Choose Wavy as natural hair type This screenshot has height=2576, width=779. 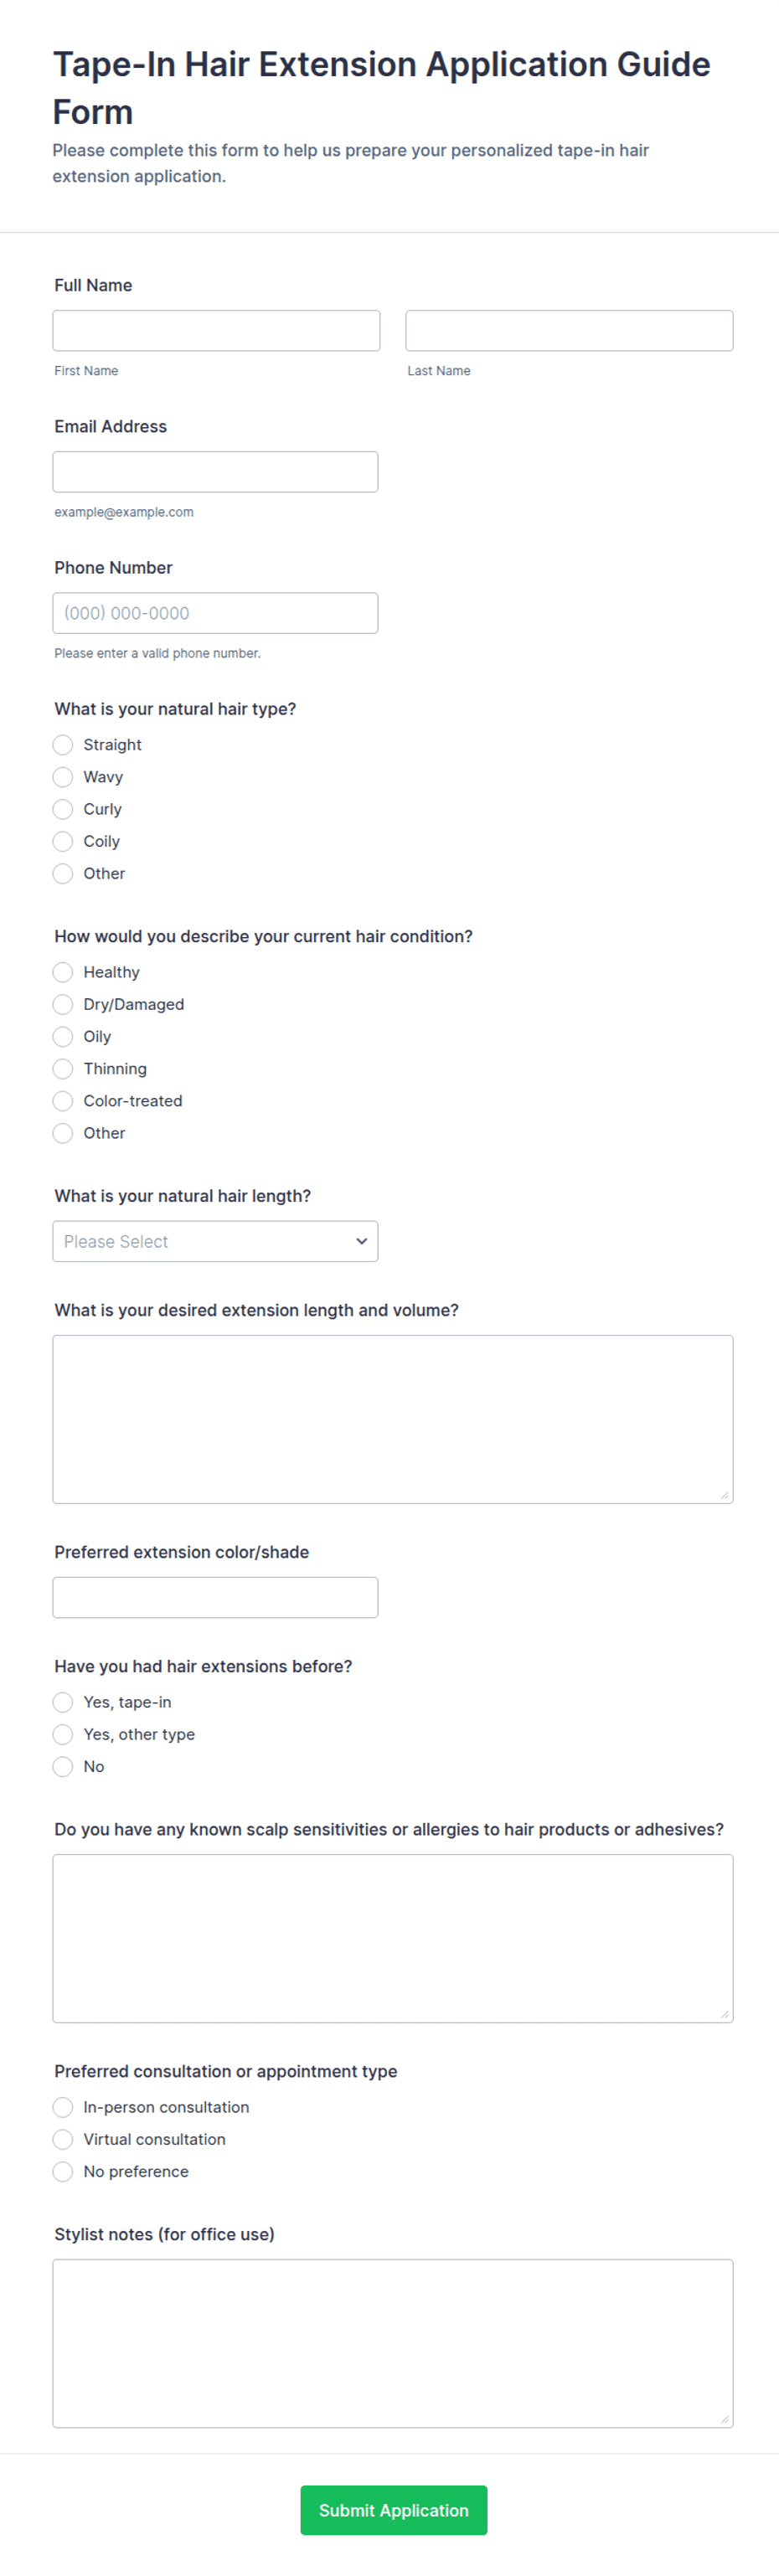(63, 776)
